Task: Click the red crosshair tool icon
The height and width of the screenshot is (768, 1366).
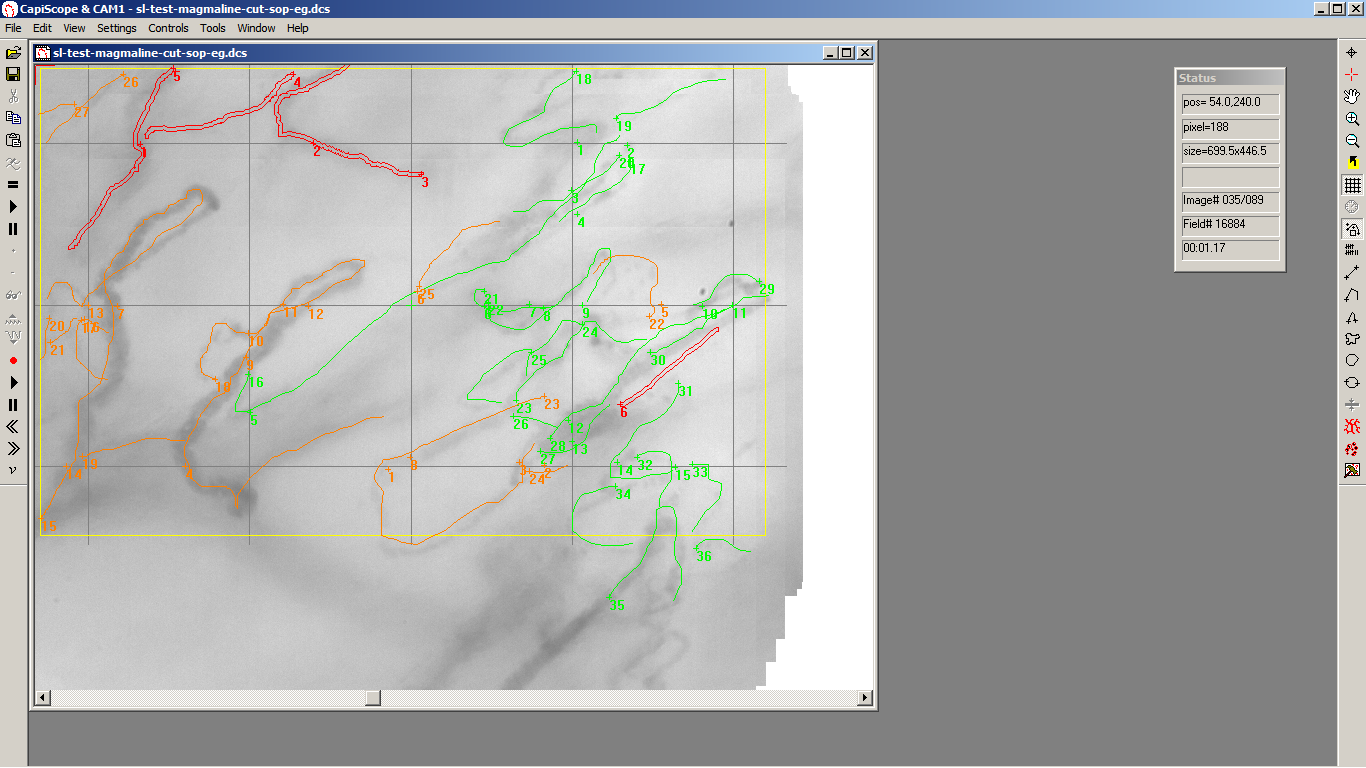Action: pyautogui.click(x=1352, y=74)
